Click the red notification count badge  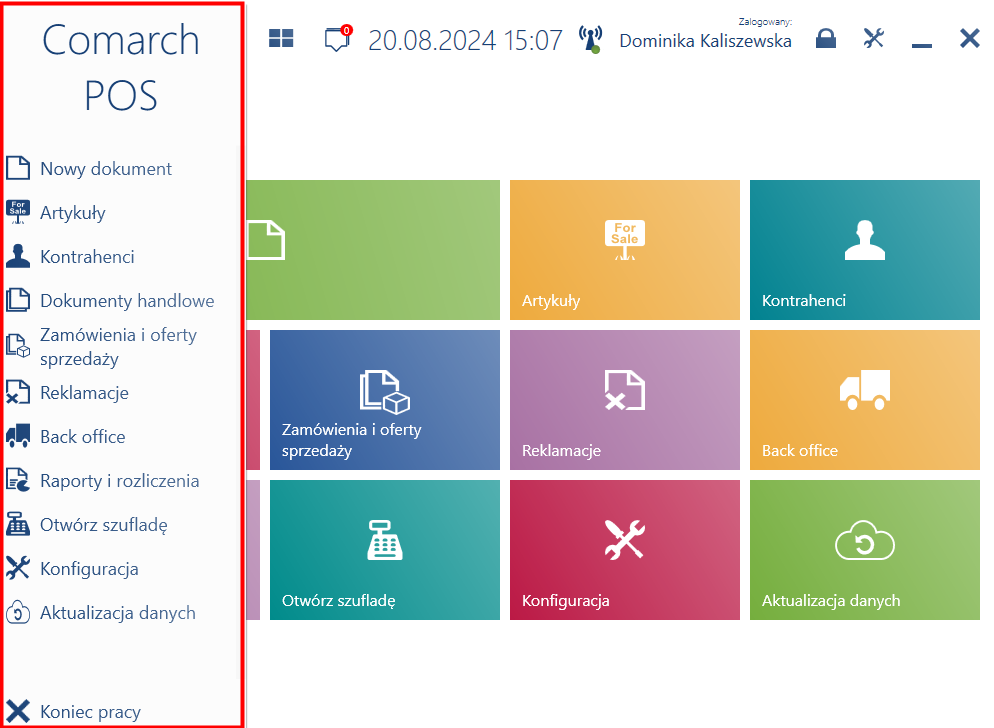346,30
